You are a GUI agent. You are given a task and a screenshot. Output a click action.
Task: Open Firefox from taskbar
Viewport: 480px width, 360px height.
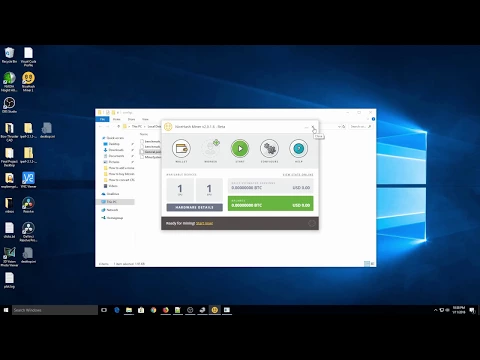click(x=165, y=310)
